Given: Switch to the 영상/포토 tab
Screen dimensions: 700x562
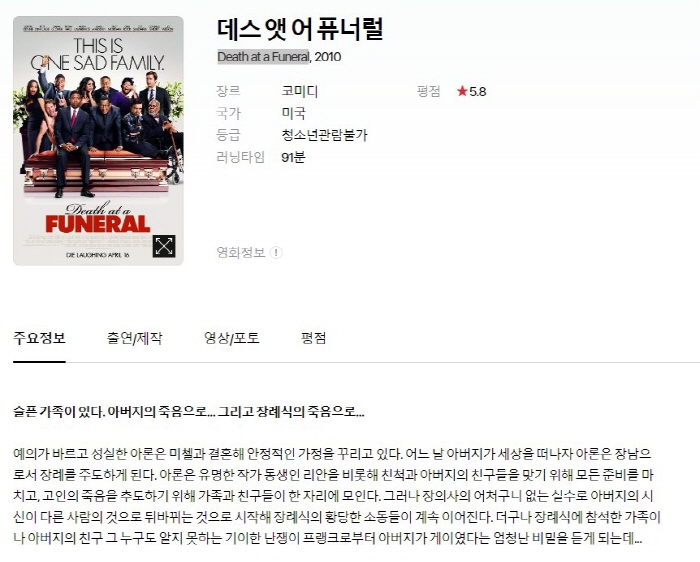Looking at the screenshot, I should (231, 338).
